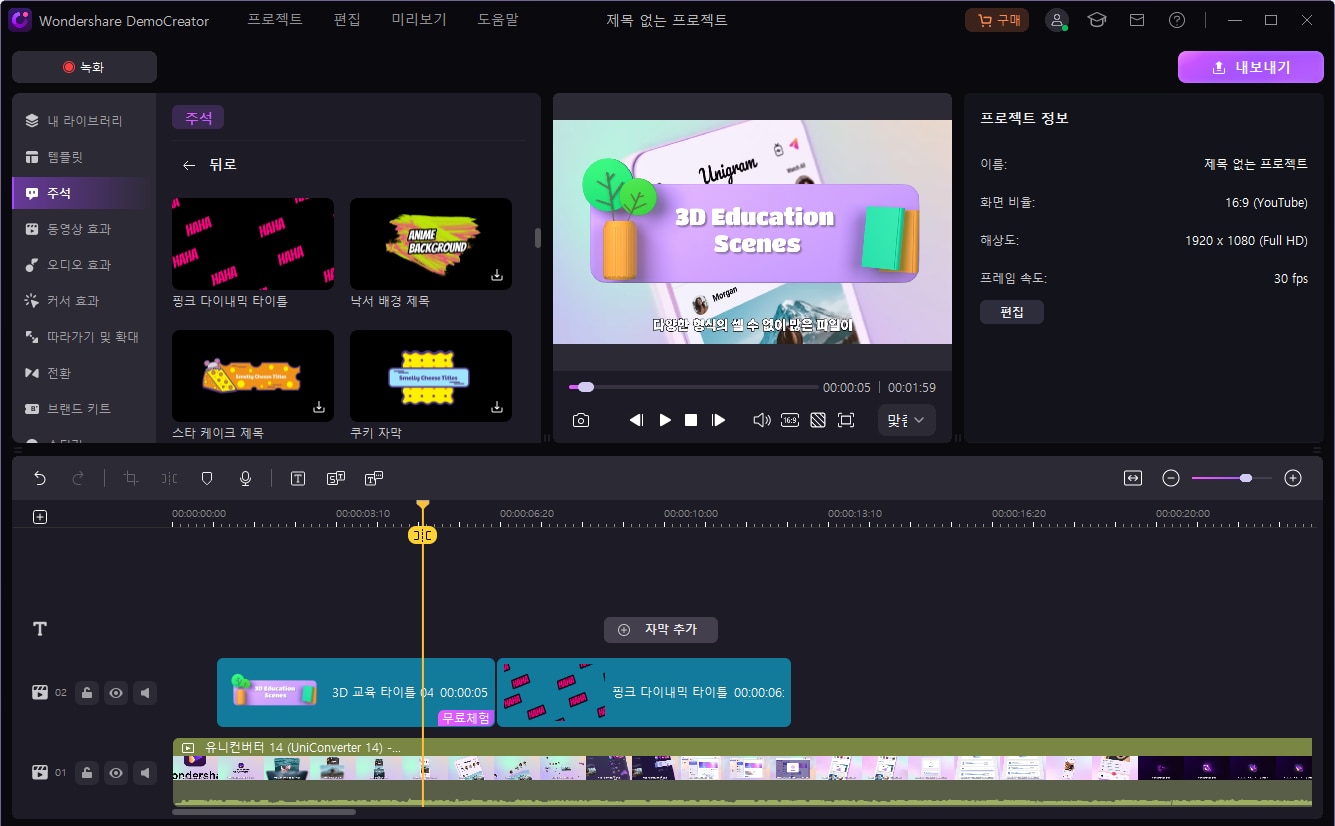Screen dimensions: 1335x826
Task: Select the 3D 교육 타이틀 04 clip
Action: (x=356, y=692)
